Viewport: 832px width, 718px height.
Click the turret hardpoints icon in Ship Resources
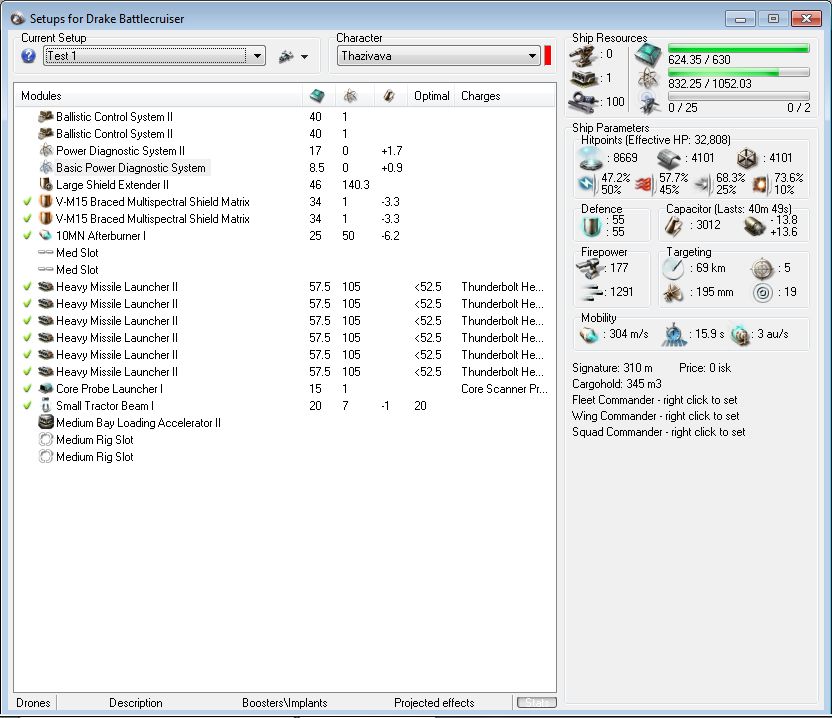(x=583, y=56)
